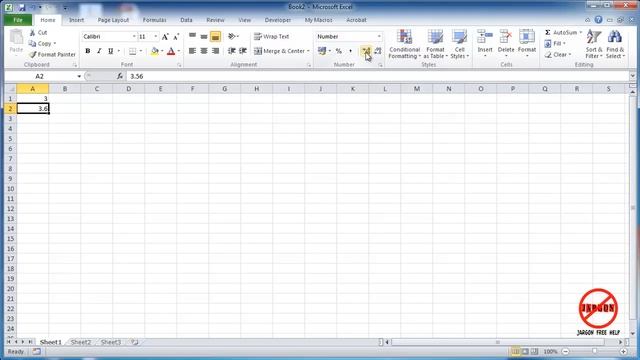Open text orientation options
This screenshot has width=640, height=360.
[x=233, y=36]
